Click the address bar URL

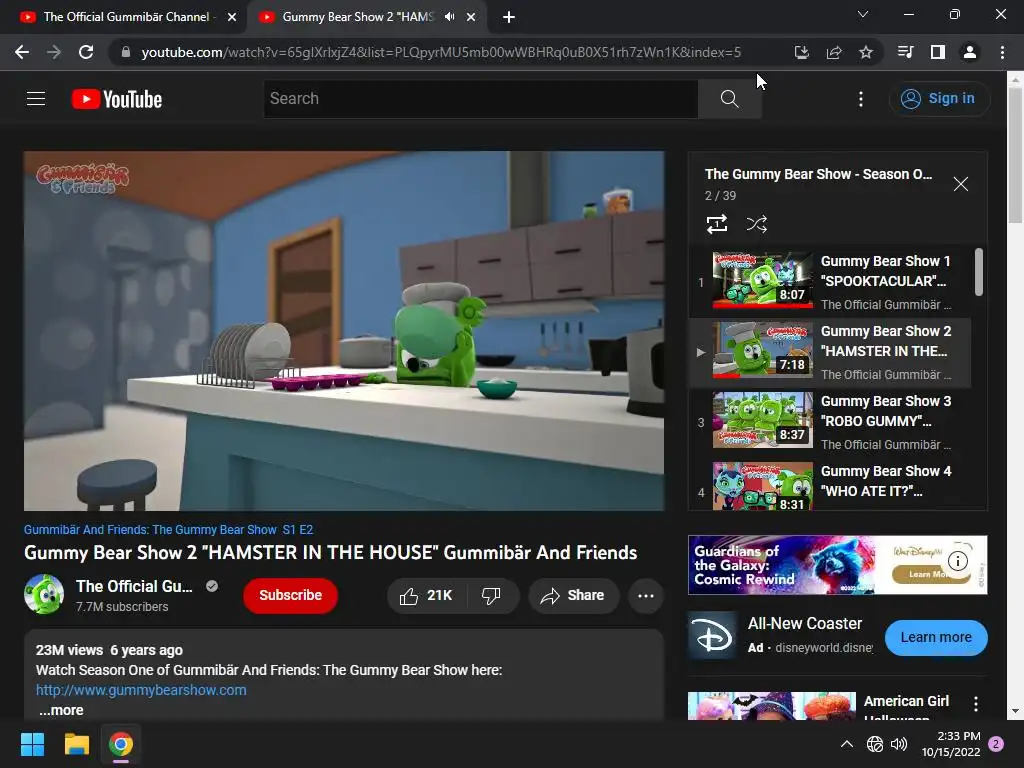[441, 52]
